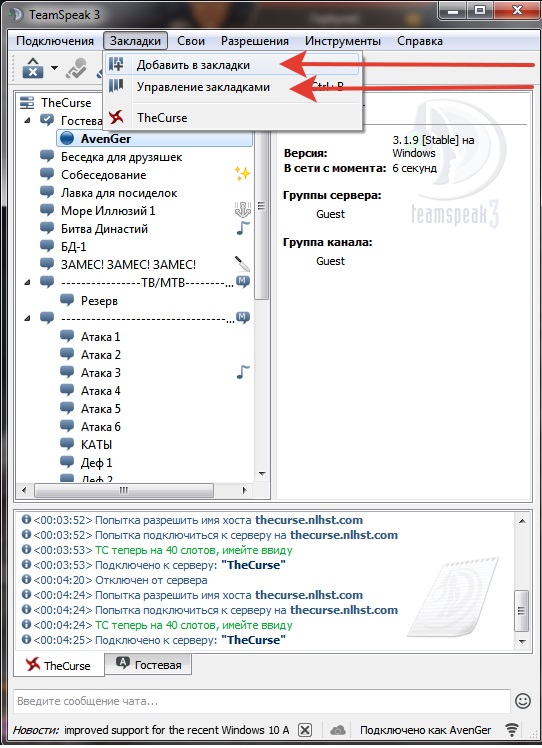Select the Собеседование channel

click(104, 175)
